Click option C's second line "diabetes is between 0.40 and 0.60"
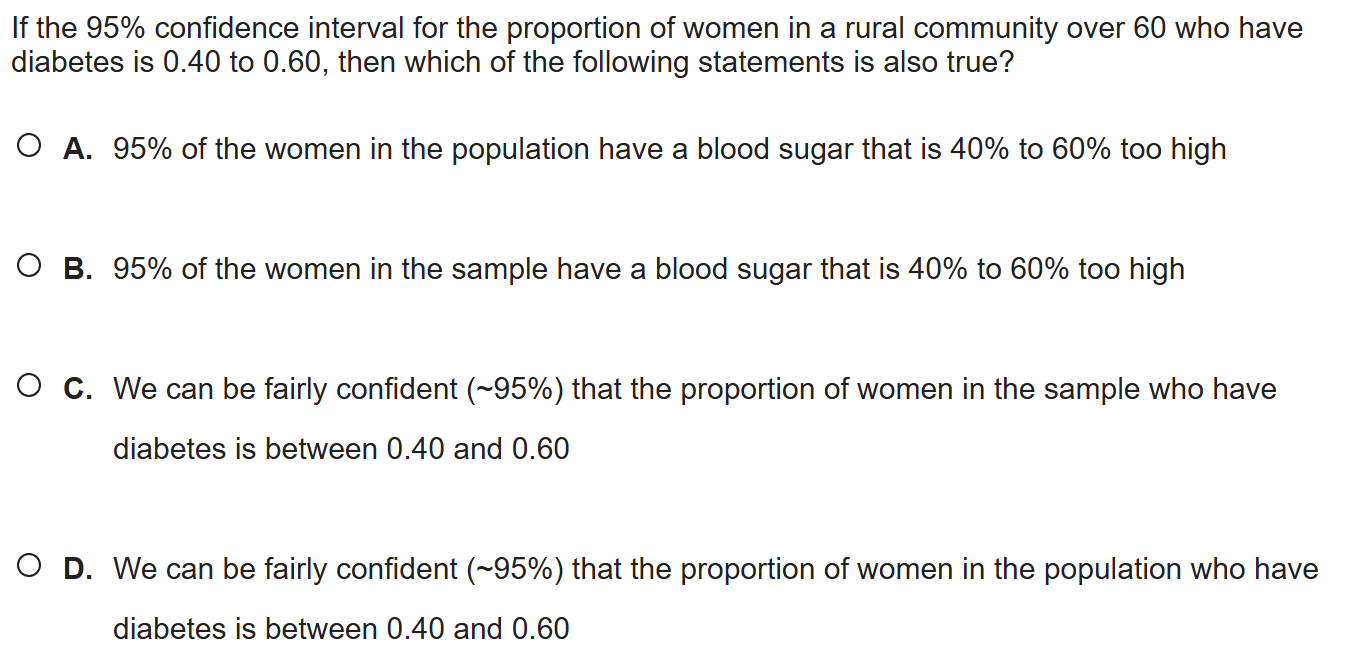The width and height of the screenshot is (1358, 654). point(341,449)
